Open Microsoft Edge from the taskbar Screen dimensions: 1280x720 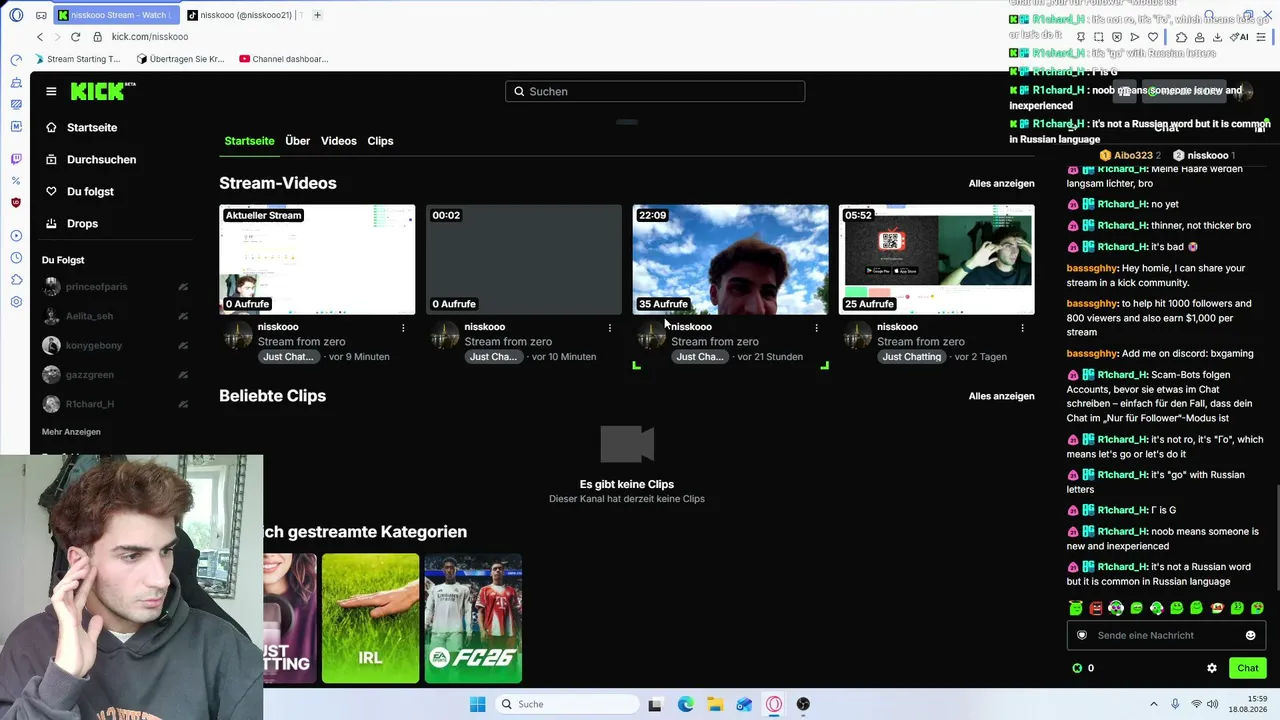tap(686, 704)
